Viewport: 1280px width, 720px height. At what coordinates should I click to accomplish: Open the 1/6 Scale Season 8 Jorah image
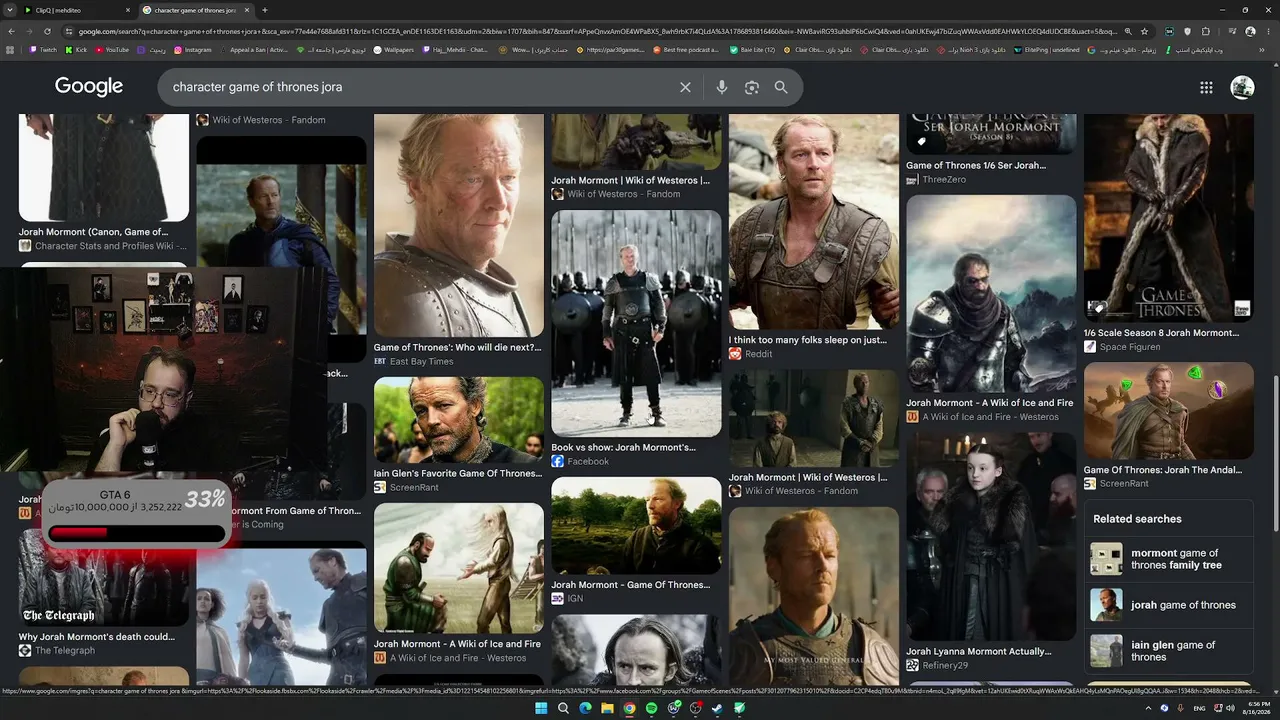pos(1169,218)
